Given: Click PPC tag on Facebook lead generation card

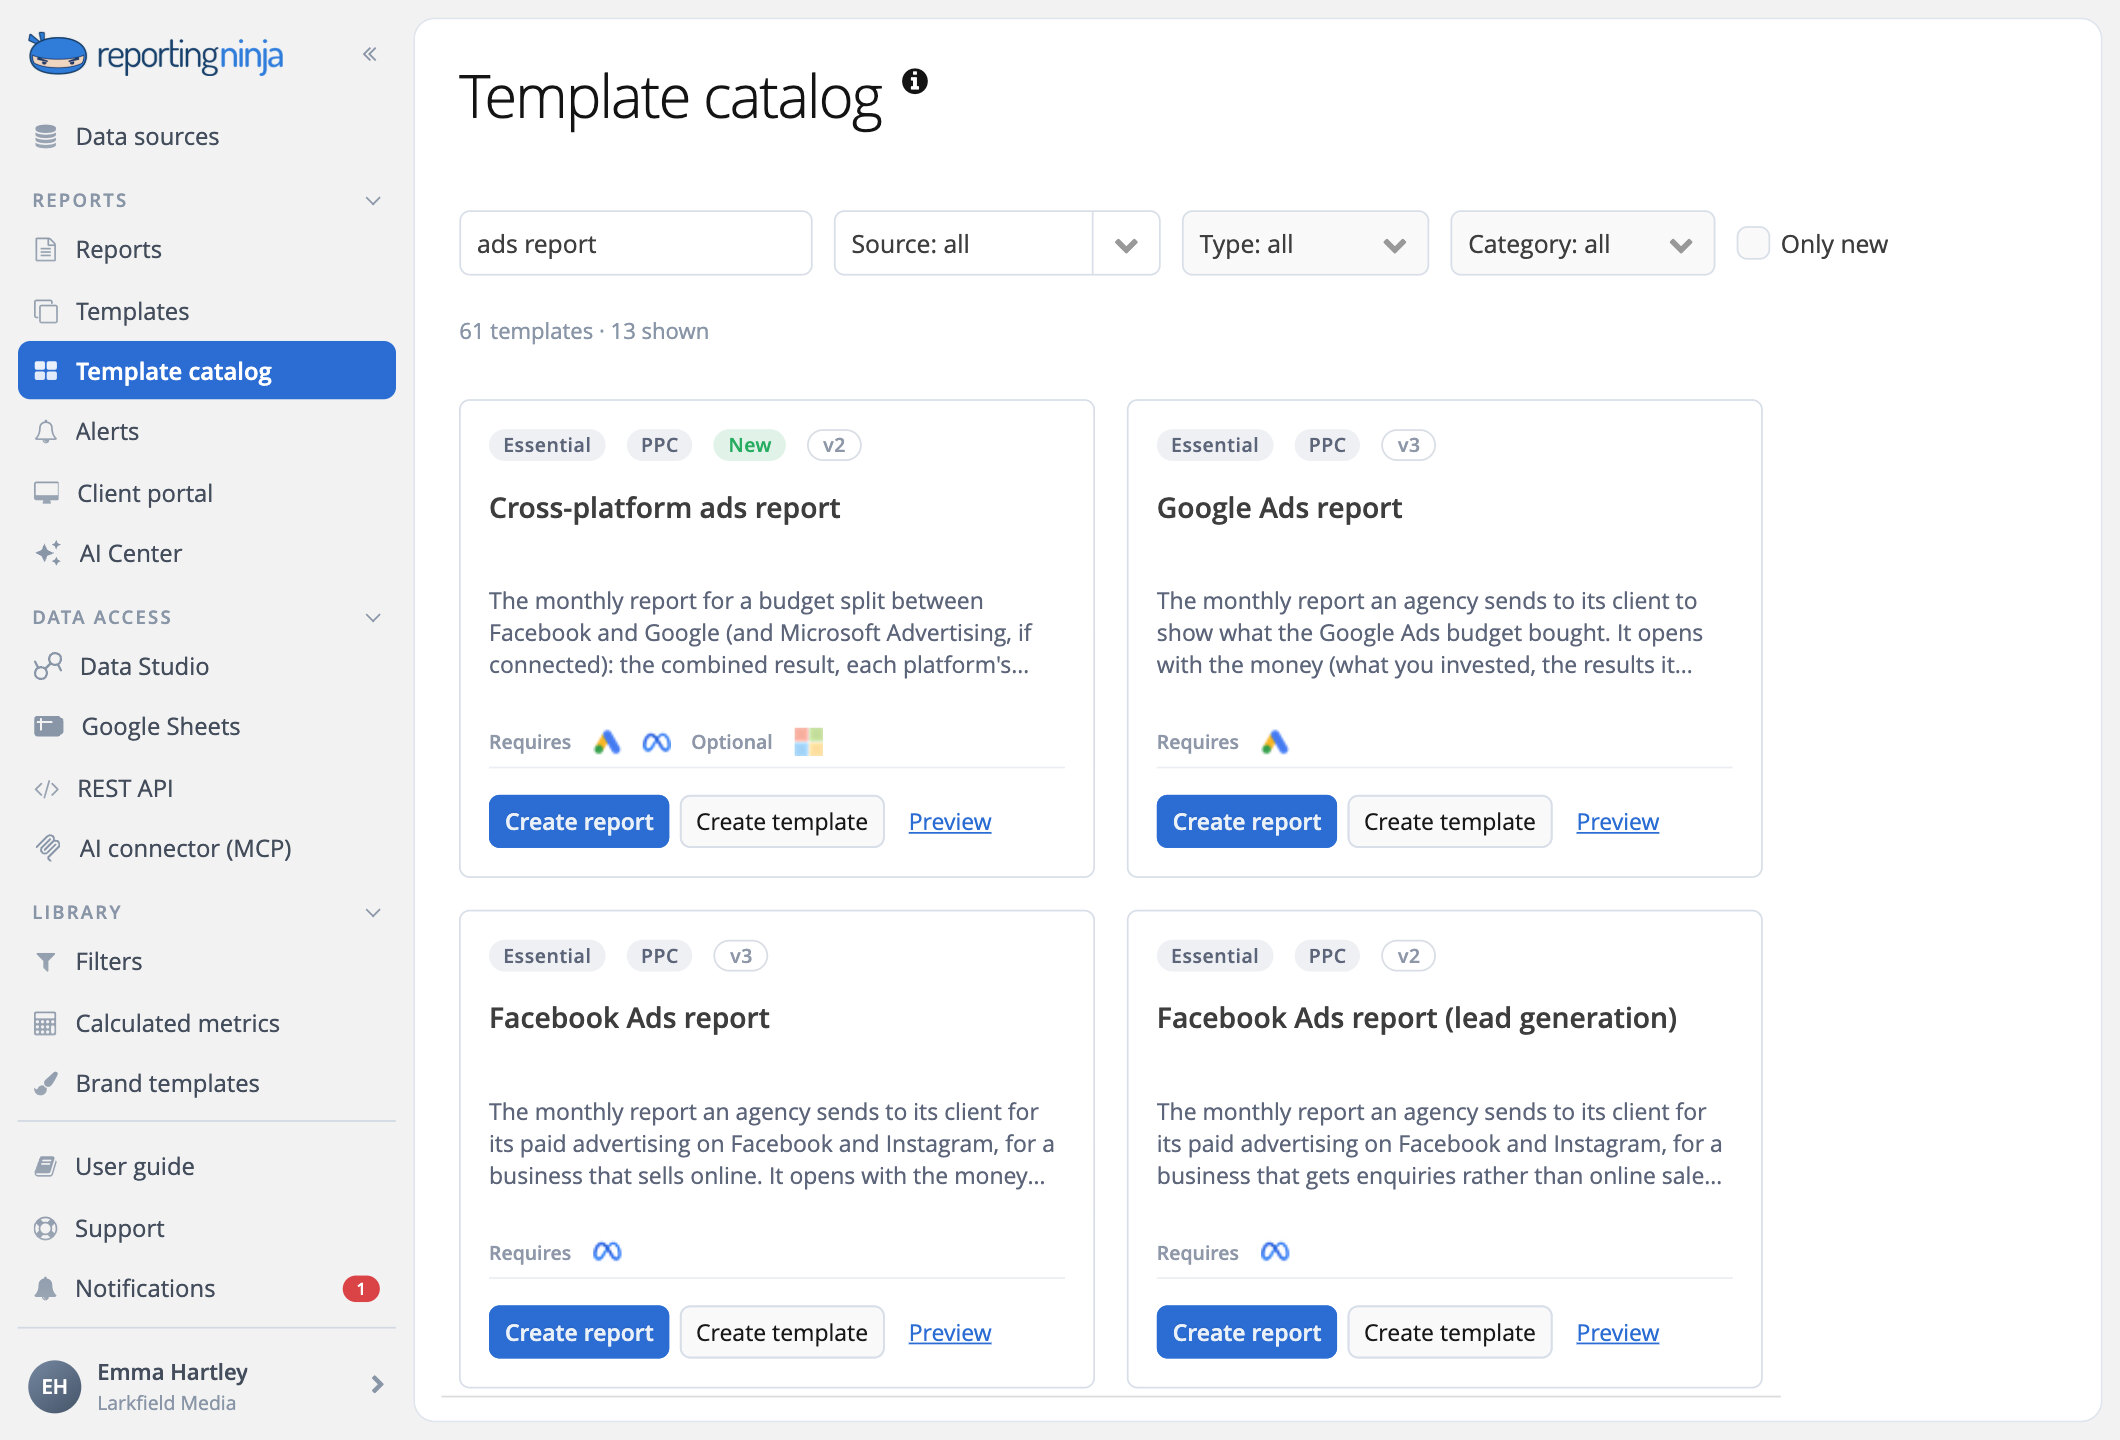Looking at the screenshot, I should [x=1327, y=956].
